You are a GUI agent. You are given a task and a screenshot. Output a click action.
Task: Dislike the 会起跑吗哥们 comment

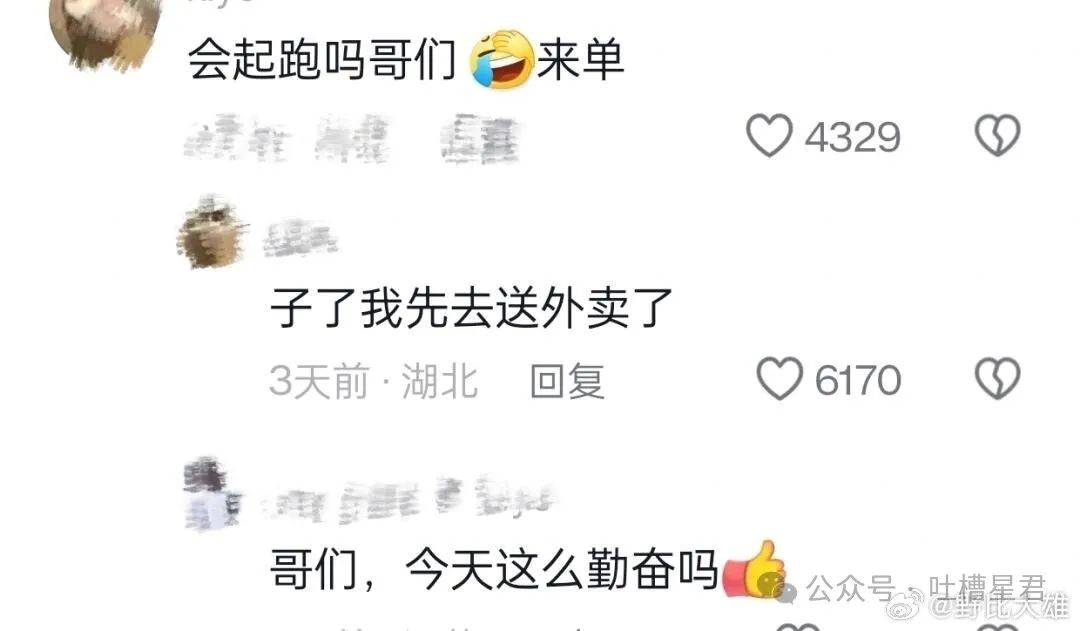tap(997, 135)
